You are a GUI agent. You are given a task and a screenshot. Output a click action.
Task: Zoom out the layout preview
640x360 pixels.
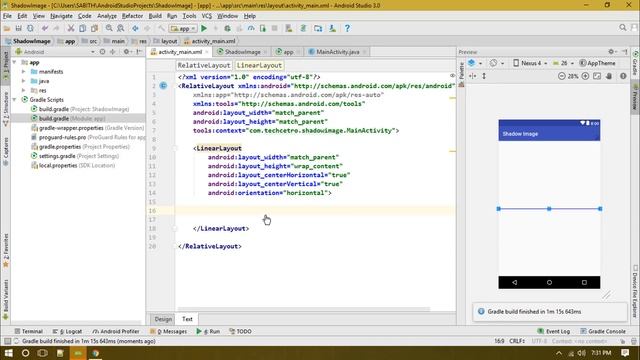coord(562,76)
